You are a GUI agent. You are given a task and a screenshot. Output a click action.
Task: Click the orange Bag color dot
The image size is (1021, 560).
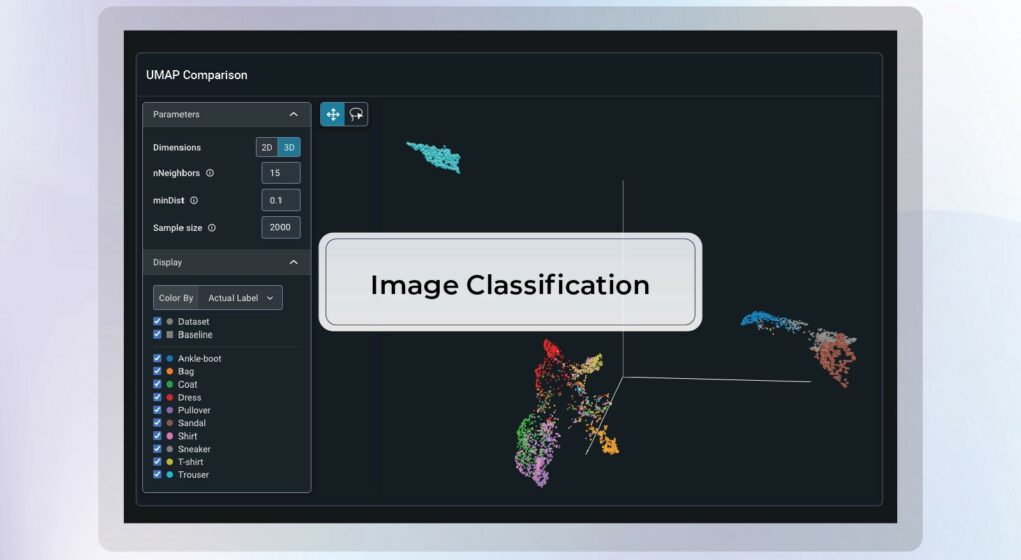[170, 371]
